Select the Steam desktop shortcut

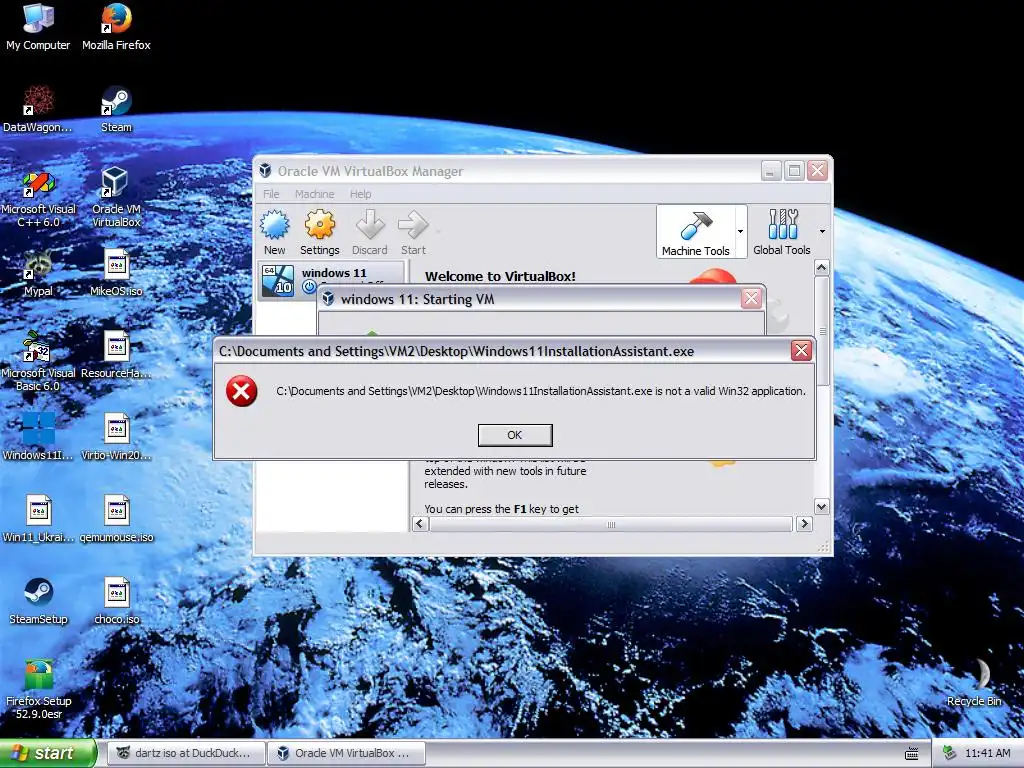click(116, 109)
